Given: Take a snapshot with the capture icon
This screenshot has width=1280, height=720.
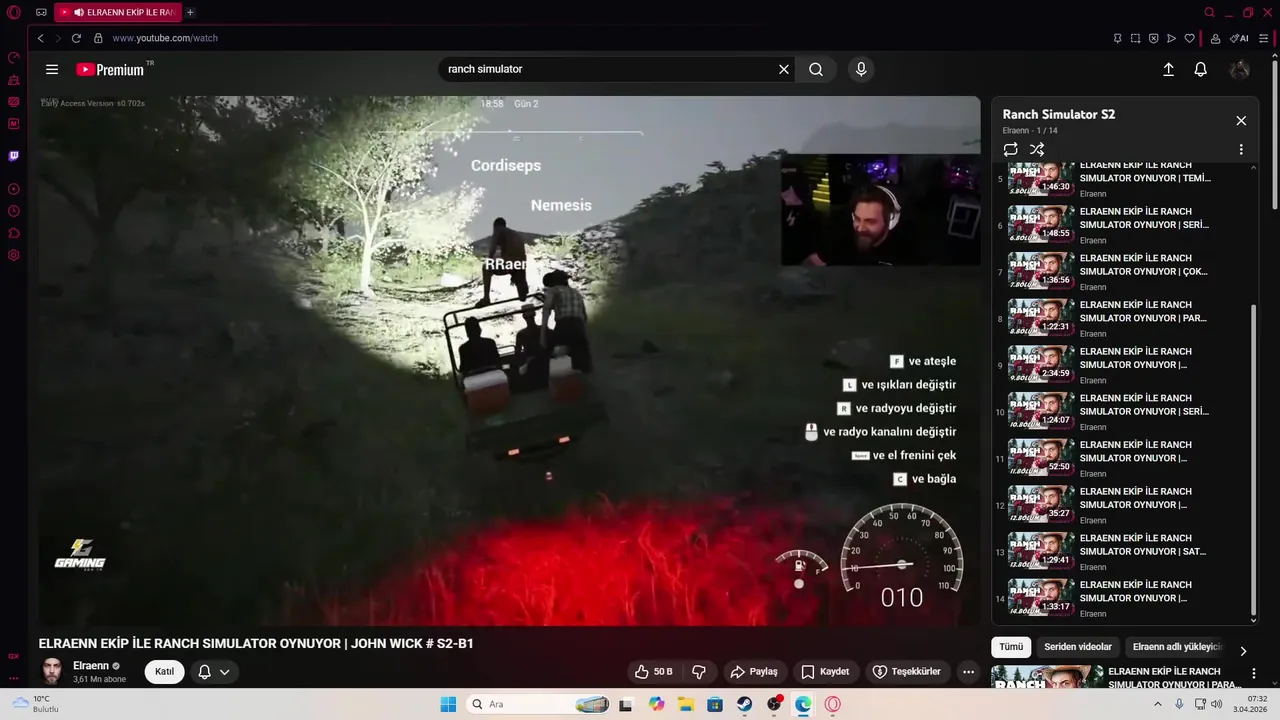Looking at the screenshot, I should coord(1135,38).
